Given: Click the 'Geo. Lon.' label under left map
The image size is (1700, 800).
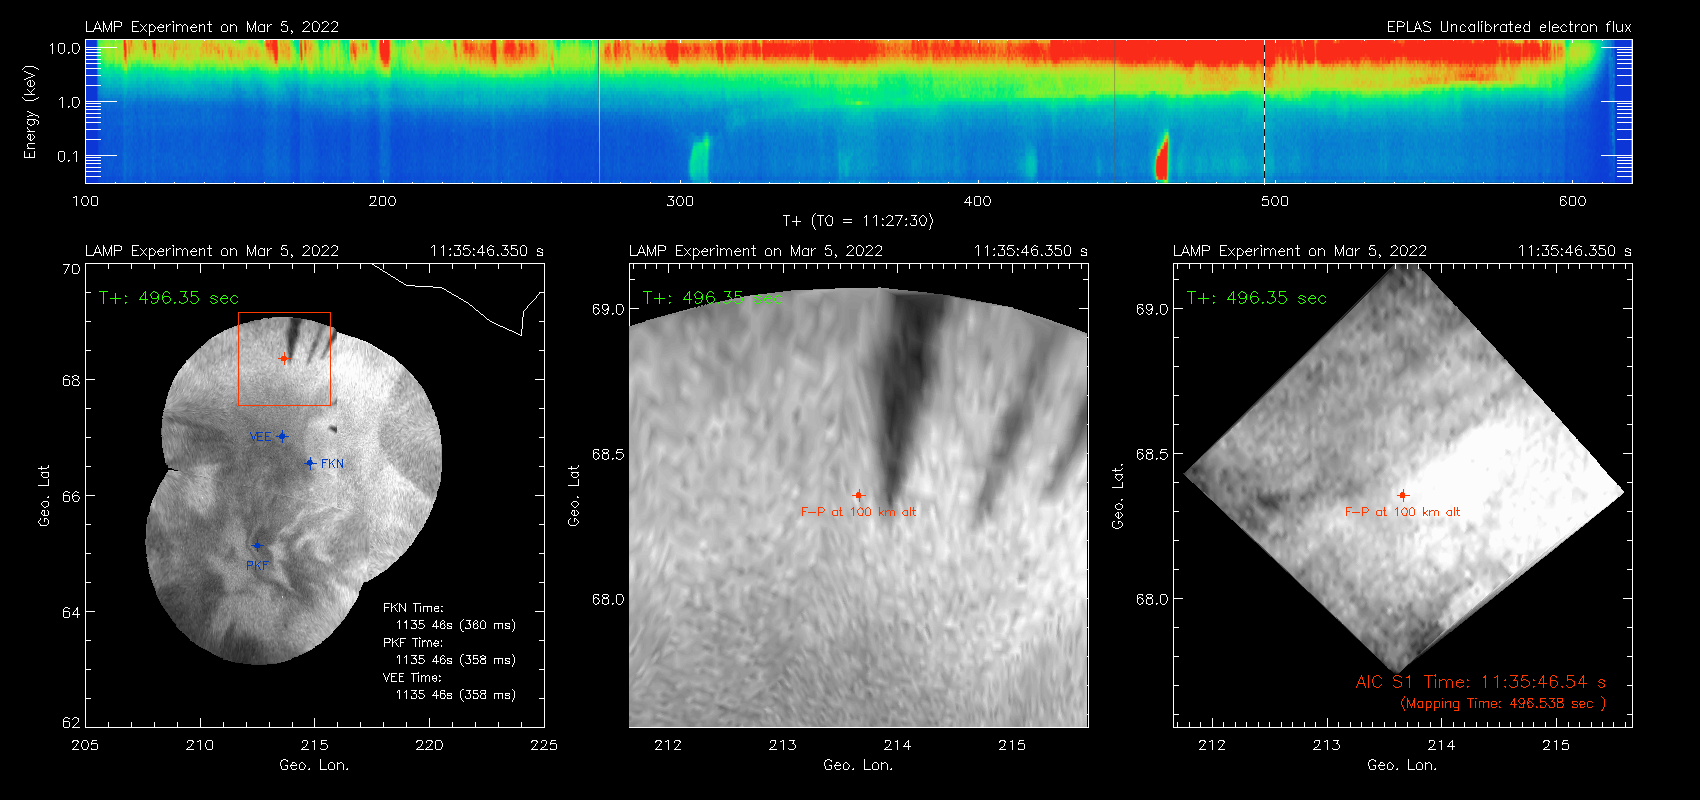Looking at the screenshot, I should click(x=314, y=765).
